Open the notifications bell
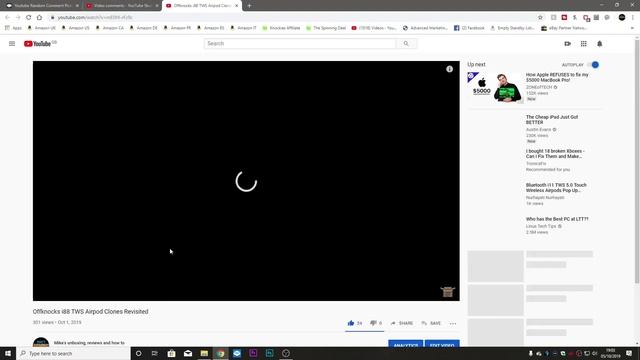Image resolution: width=640 pixels, height=360 pixels. pyautogui.click(x=600, y=44)
